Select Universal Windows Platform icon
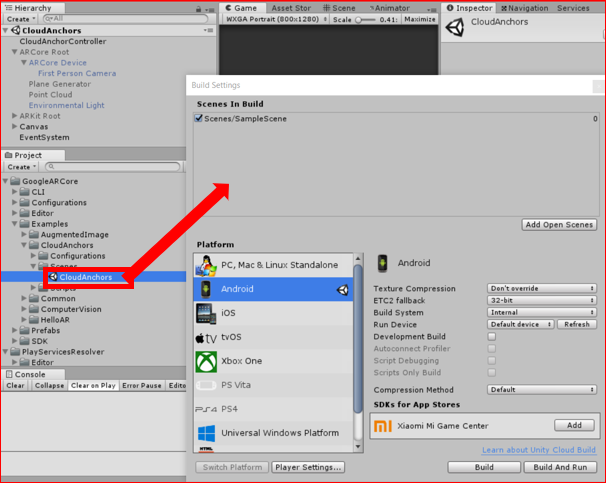 (x=206, y=433)
